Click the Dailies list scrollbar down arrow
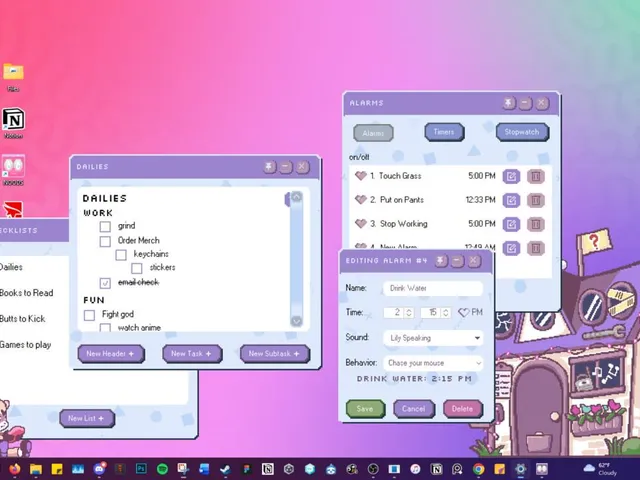 [x=296, y=321]
